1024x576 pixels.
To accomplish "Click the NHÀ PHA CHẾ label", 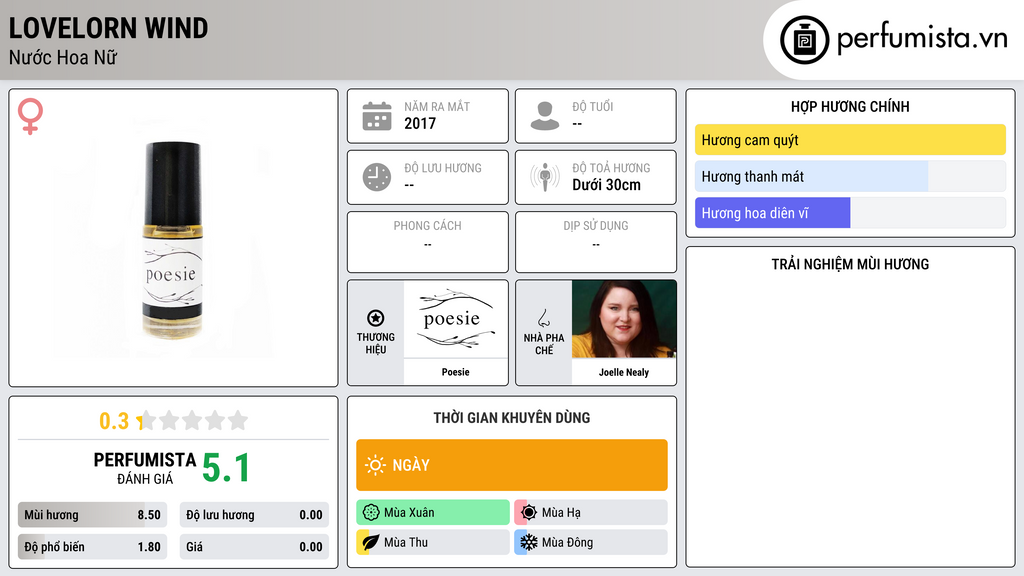I will click(x=544, y=344).
